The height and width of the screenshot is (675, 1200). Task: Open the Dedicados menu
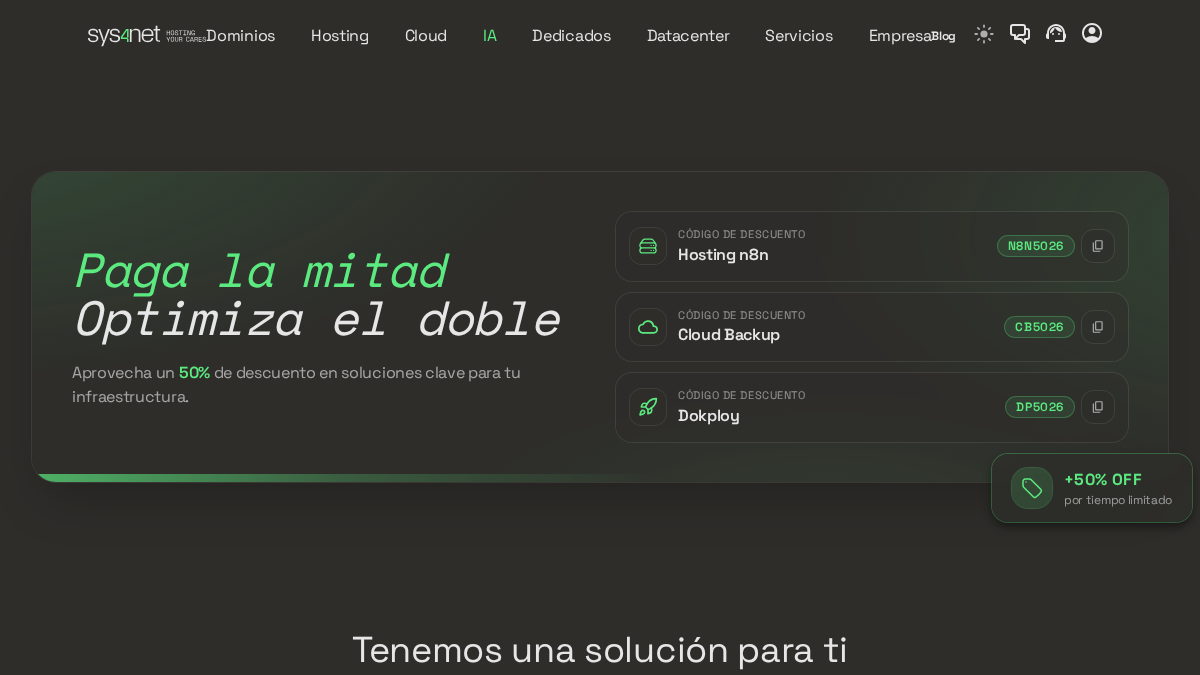click(x=572, y=35)
